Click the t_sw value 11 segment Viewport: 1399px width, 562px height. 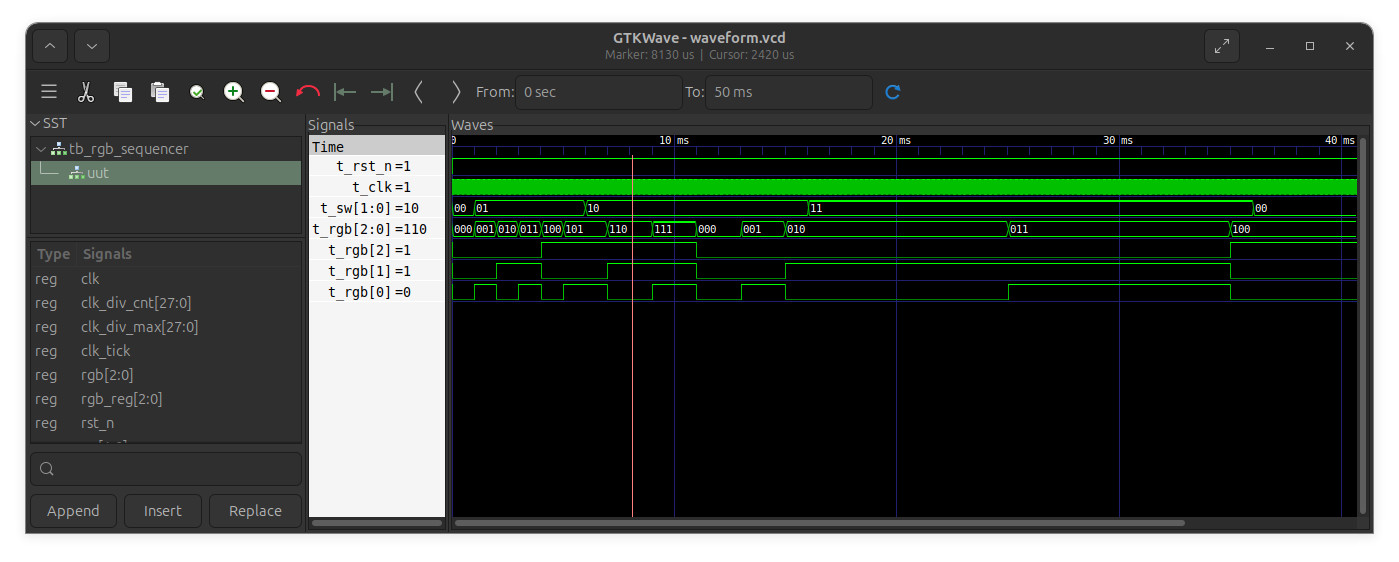pos(1030,208)
